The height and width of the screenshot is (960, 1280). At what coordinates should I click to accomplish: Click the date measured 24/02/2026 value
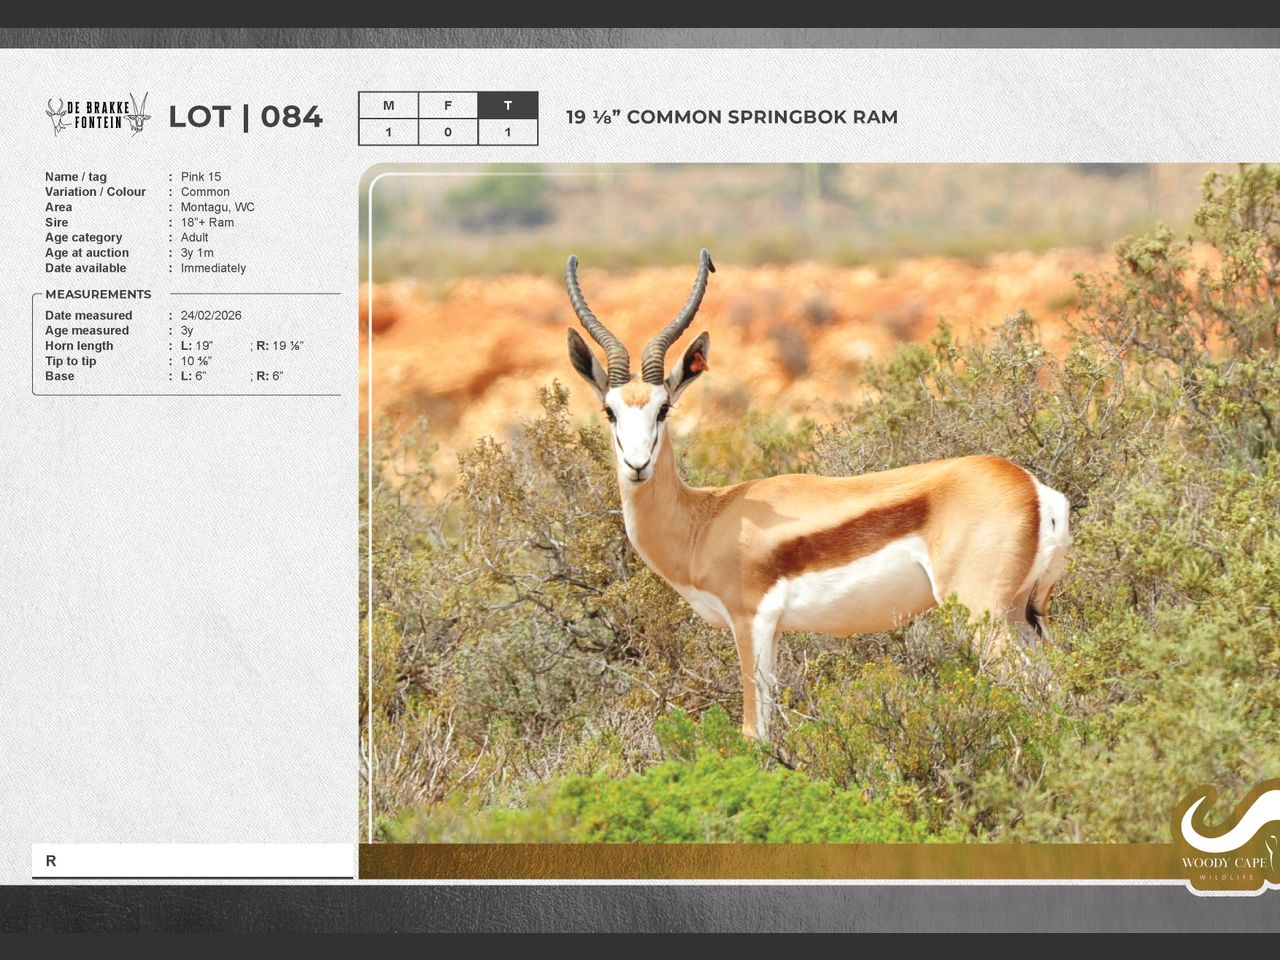pyautogui.click(x=211, y=315)
